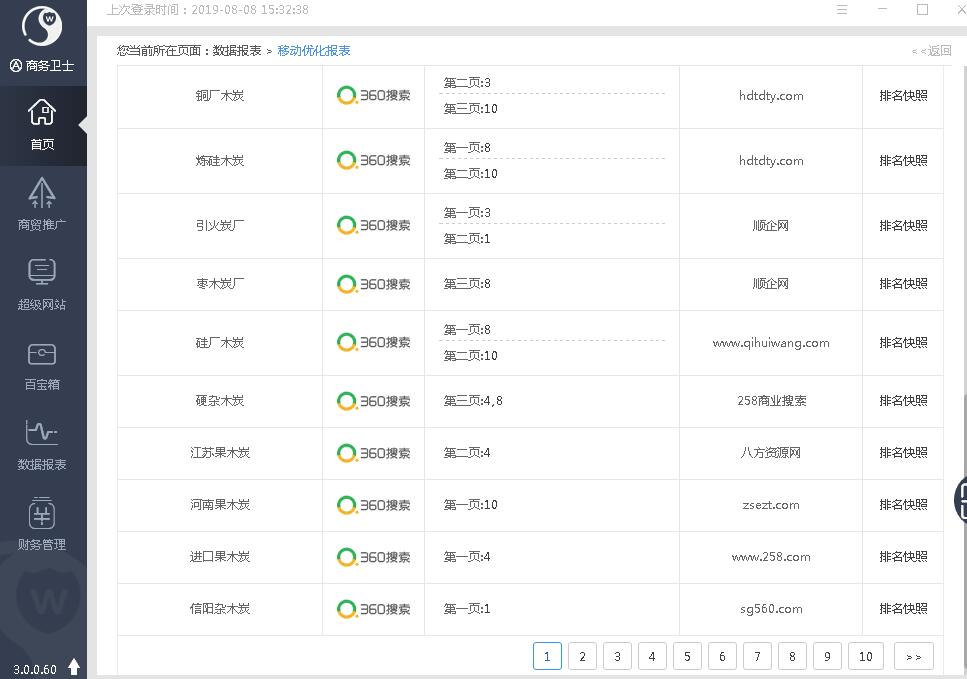Select page 1 in pagination
The height and width of the screenshot is (679, 967).
[547, 656]
